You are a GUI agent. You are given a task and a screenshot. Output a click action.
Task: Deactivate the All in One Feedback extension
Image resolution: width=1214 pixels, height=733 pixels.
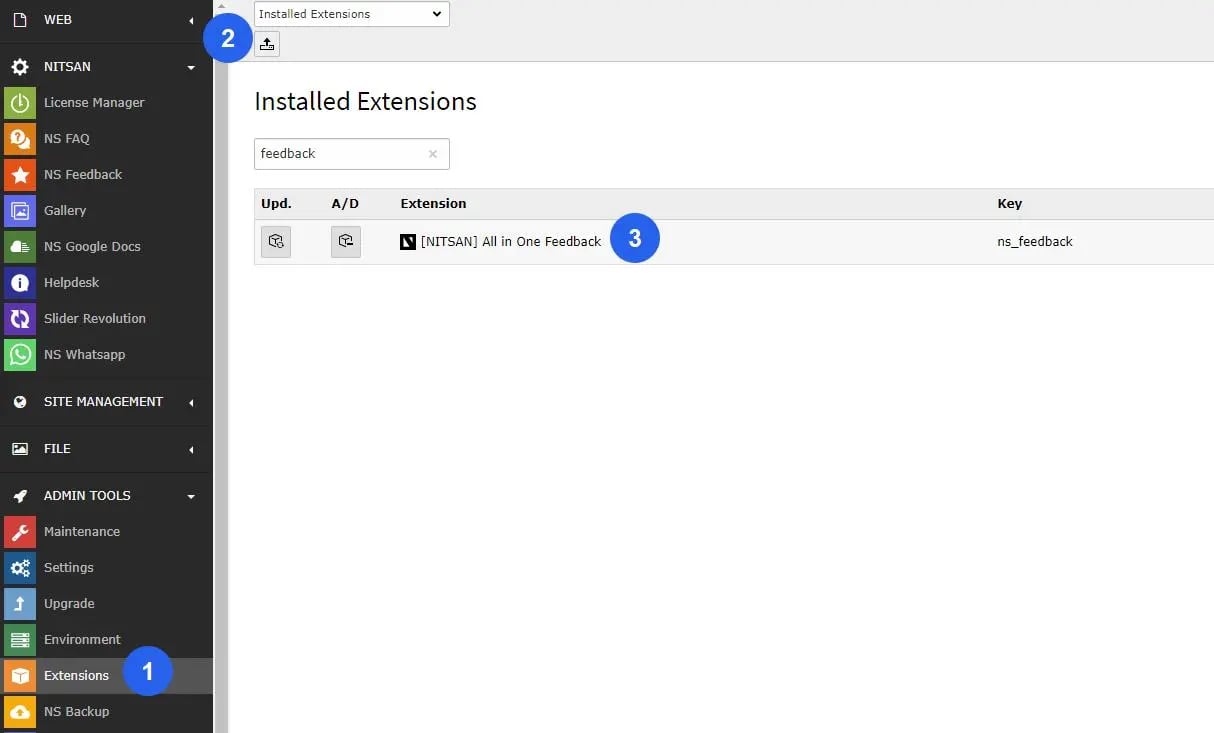[x=346, y=242]
